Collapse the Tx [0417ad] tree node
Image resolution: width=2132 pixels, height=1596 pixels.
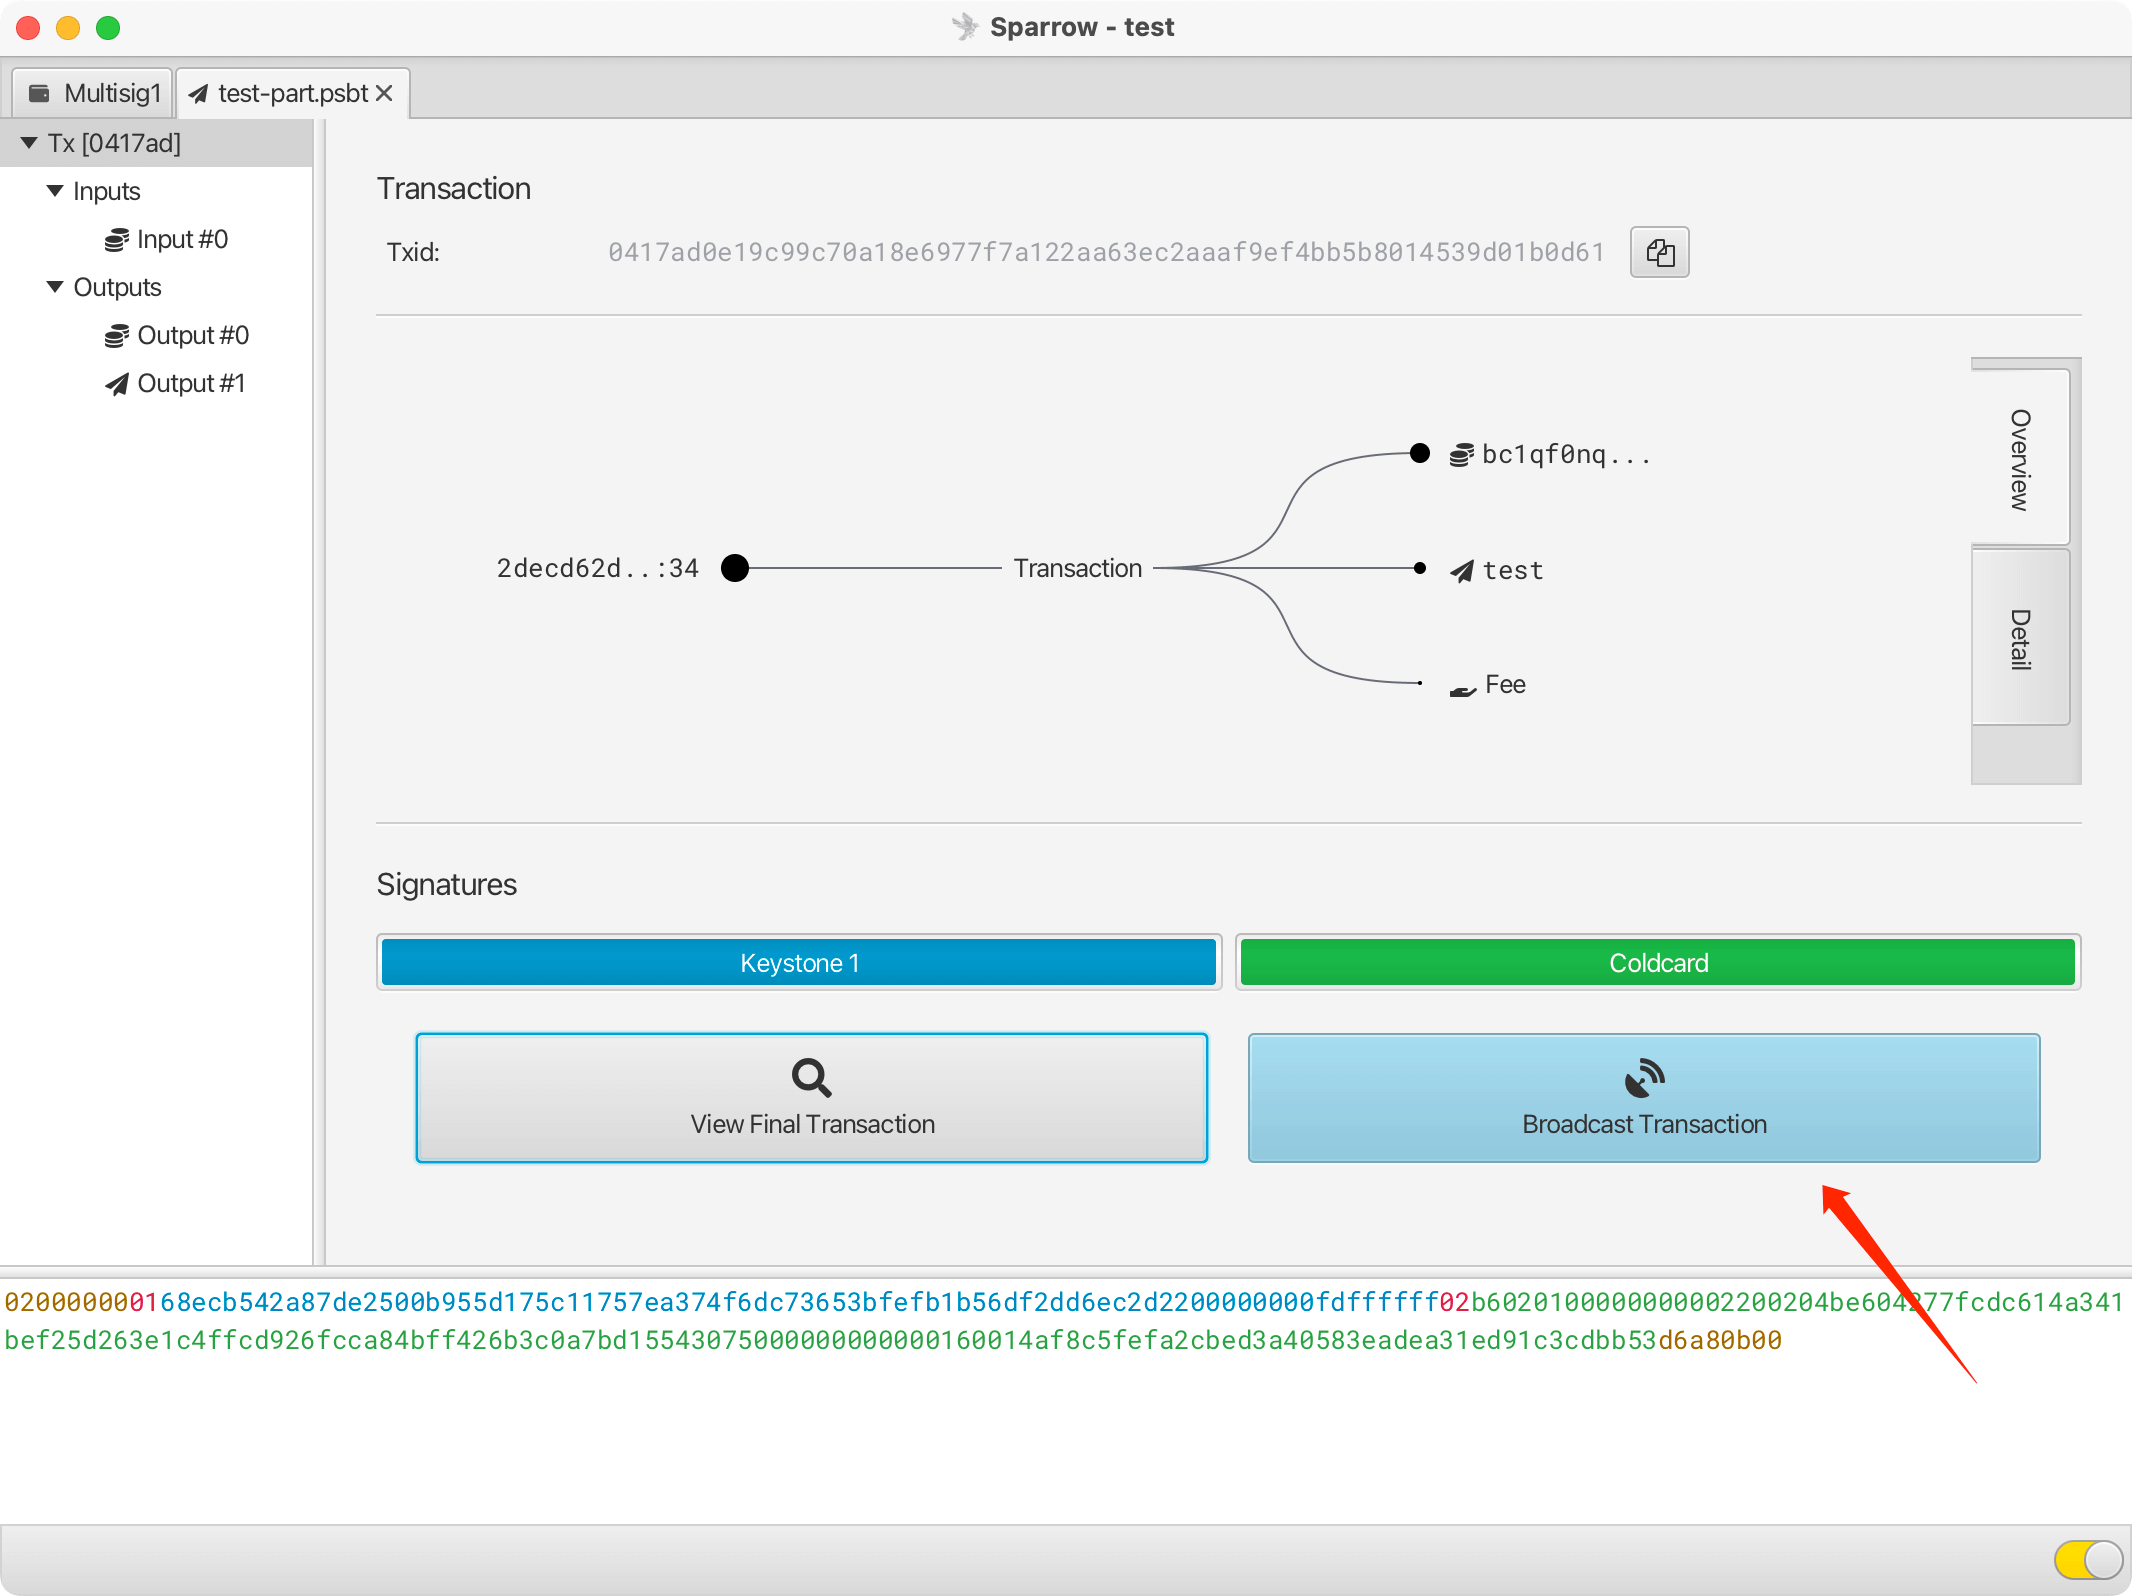click(29, 143)
